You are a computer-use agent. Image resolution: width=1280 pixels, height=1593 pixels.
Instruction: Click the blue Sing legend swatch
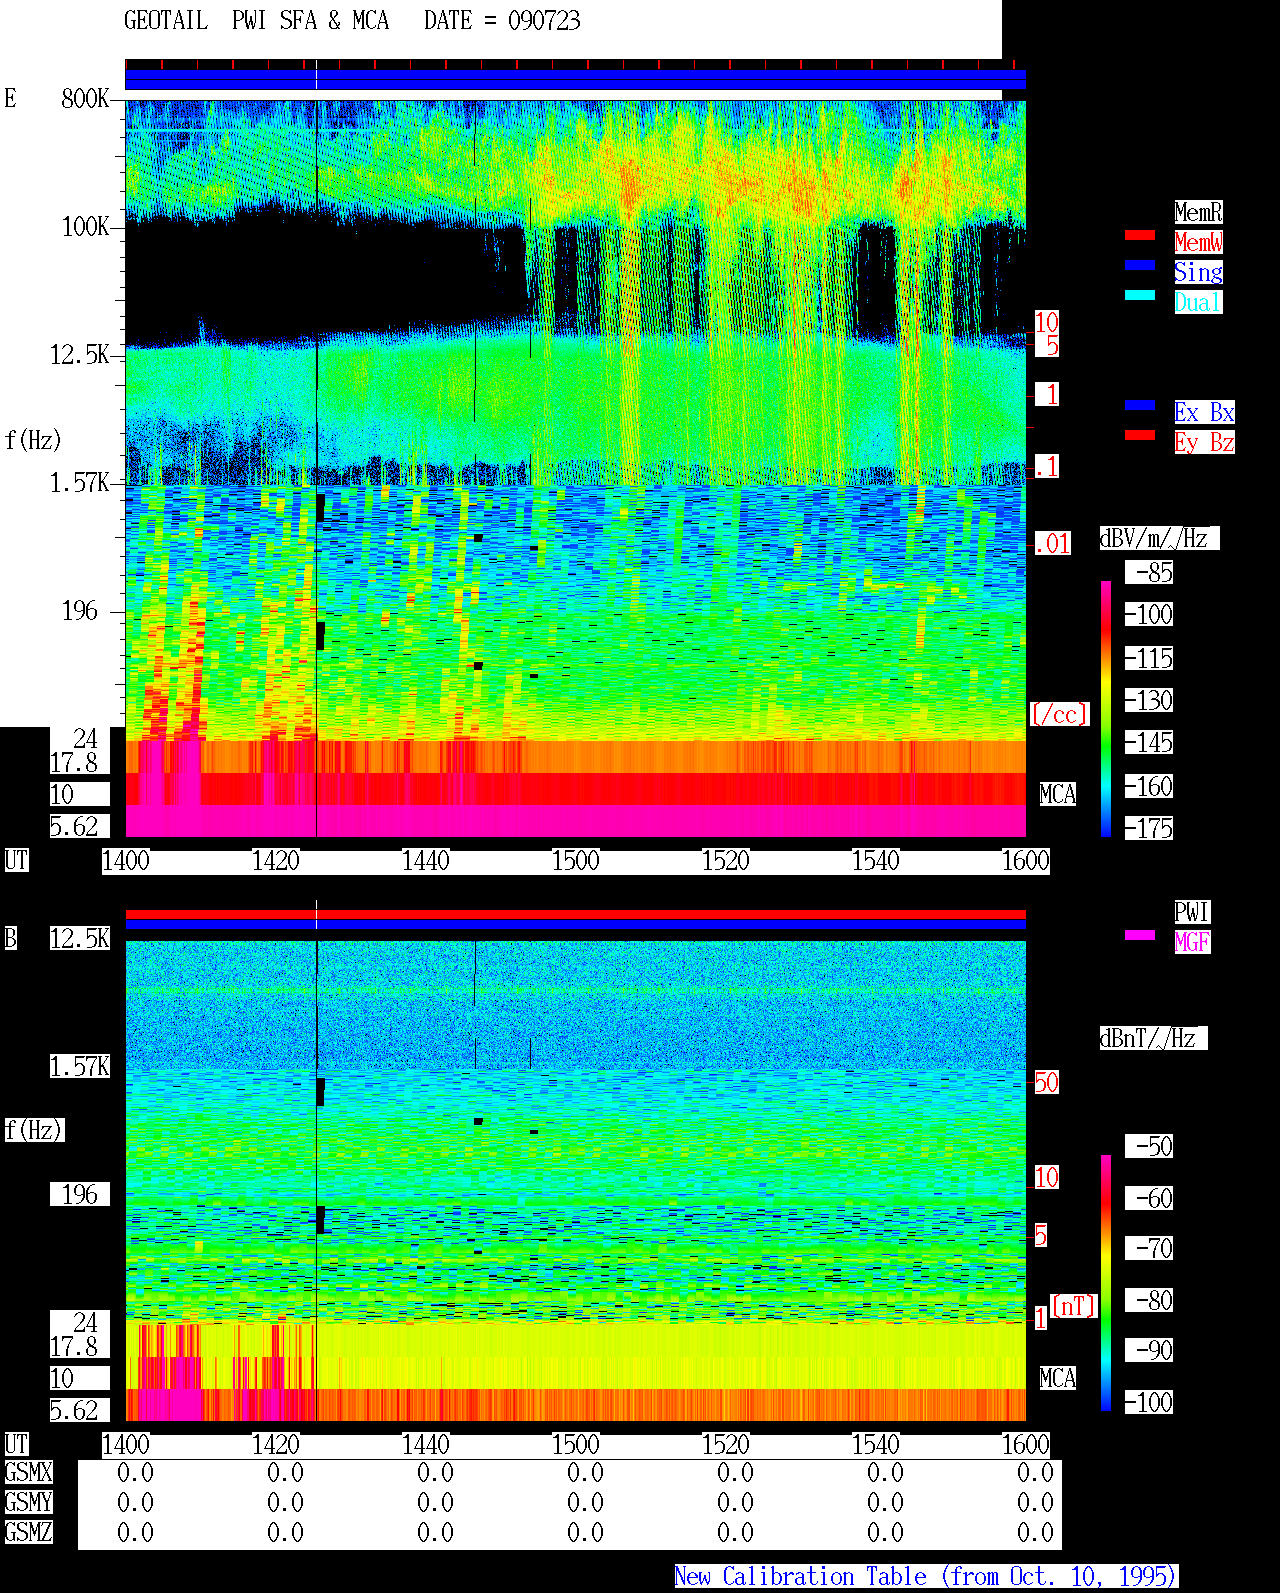pos(1140,265)
